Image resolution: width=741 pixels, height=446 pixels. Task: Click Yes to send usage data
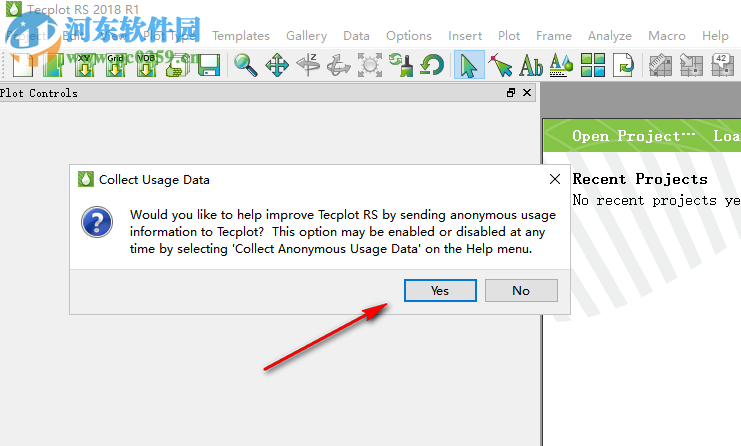440,291
